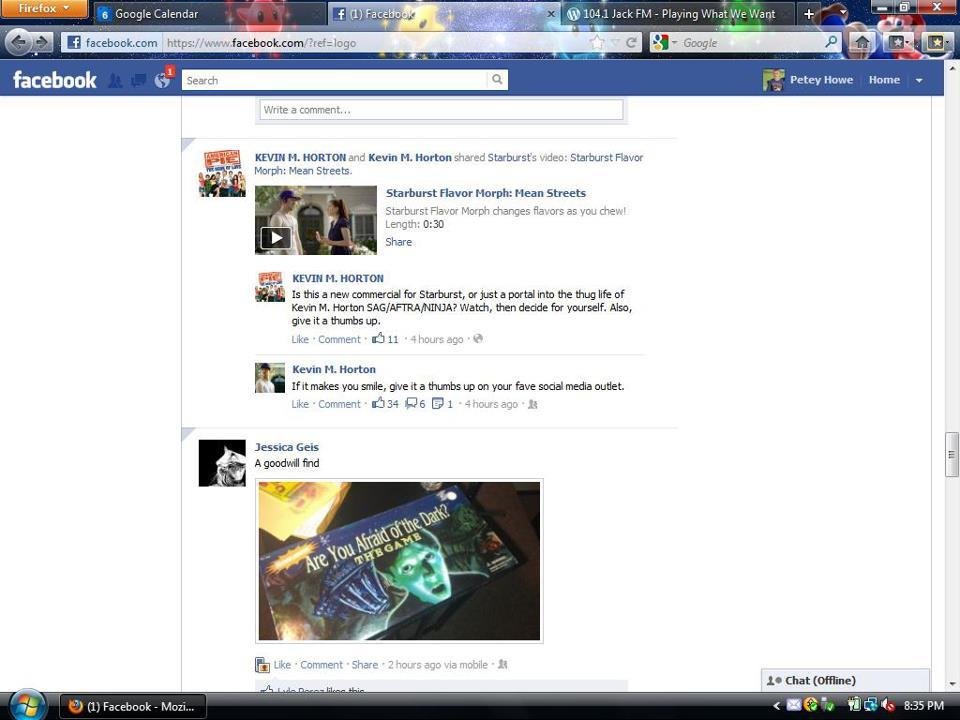Go back with the browser back arrow

[x=18, y=42]
